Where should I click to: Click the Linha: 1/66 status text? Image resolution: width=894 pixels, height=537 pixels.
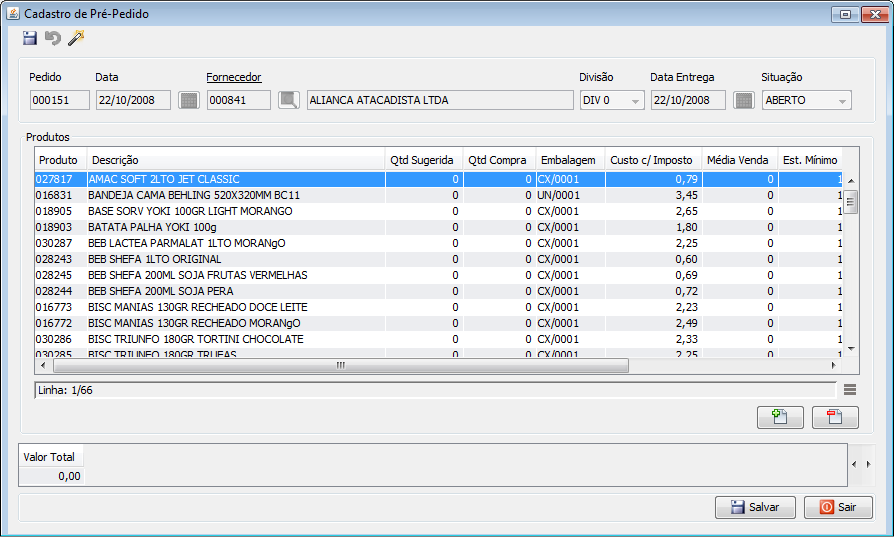[65, 390]
